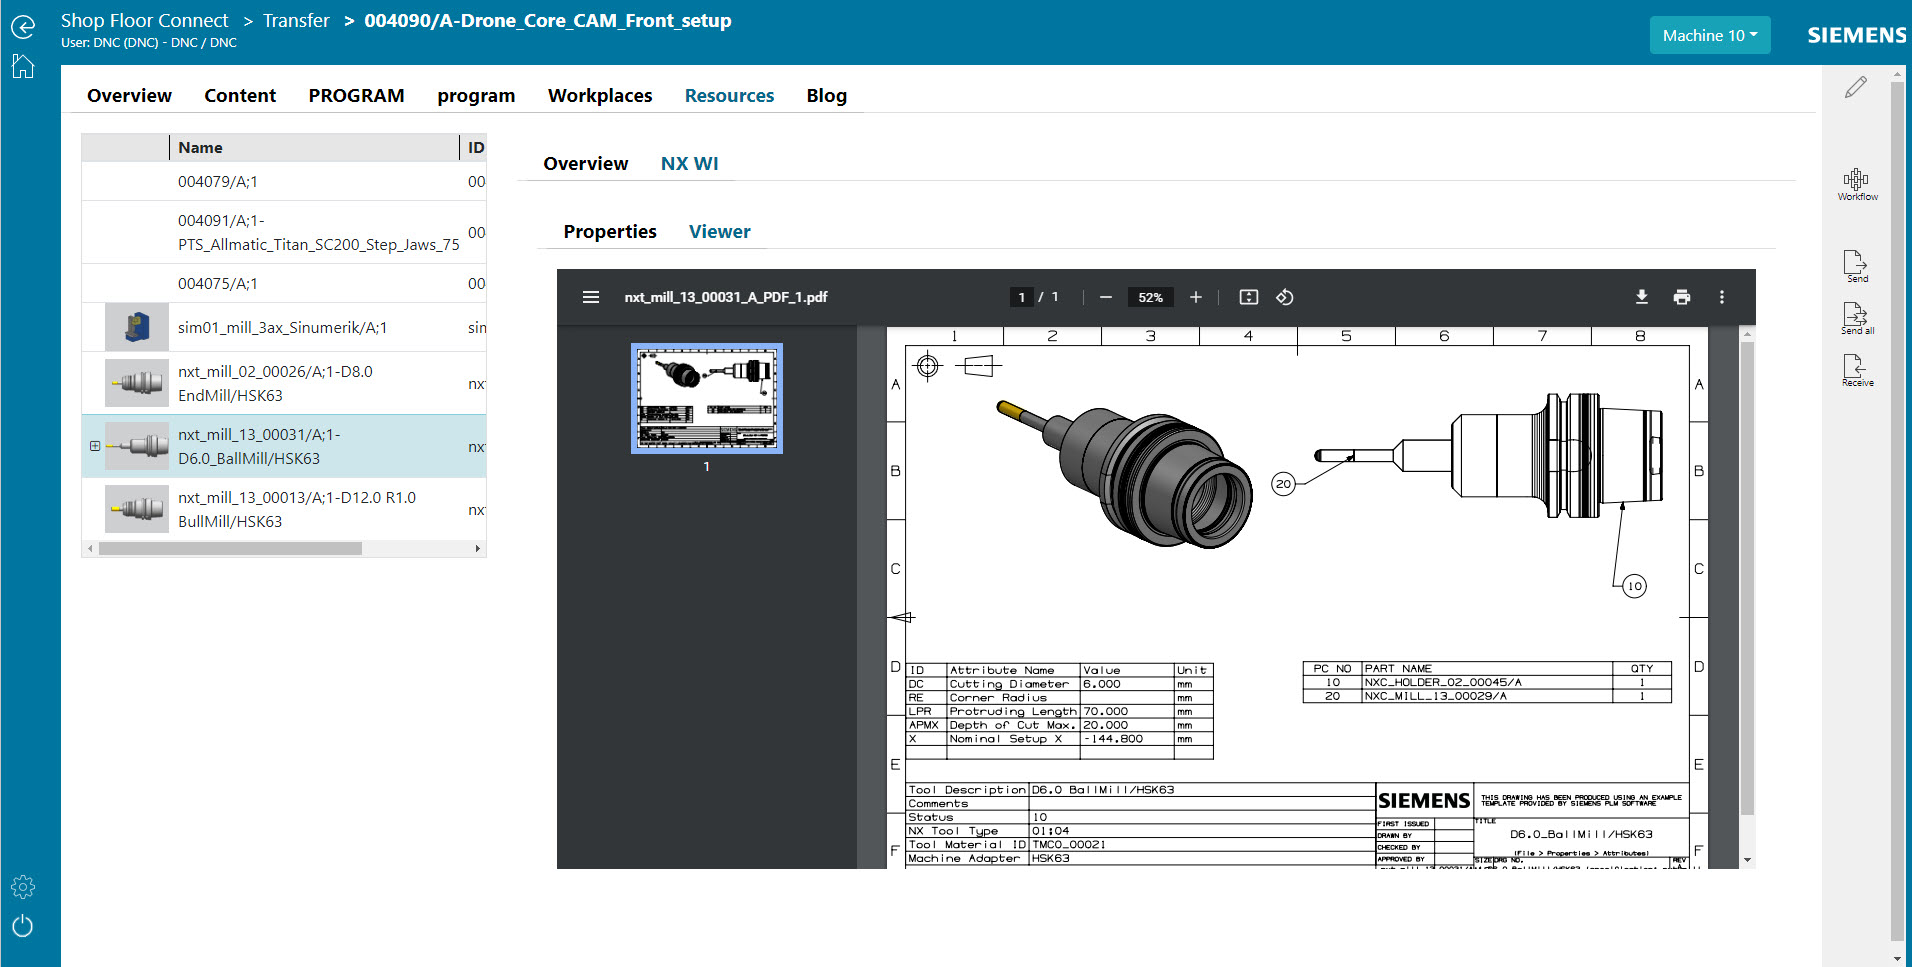Open the Machine 10 dropdown
Viewport: 1912px width, 967px height.
point(1709,35)
